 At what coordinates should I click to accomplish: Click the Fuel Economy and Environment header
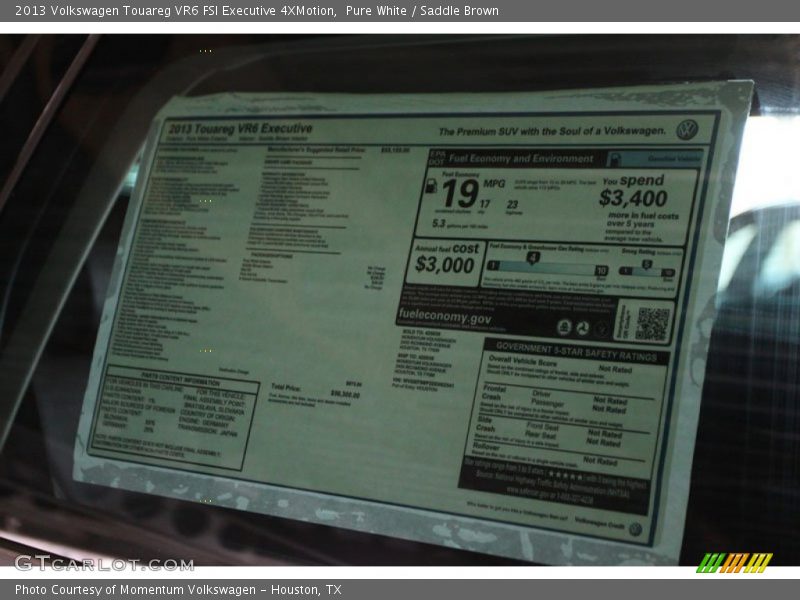pos(520,158)
